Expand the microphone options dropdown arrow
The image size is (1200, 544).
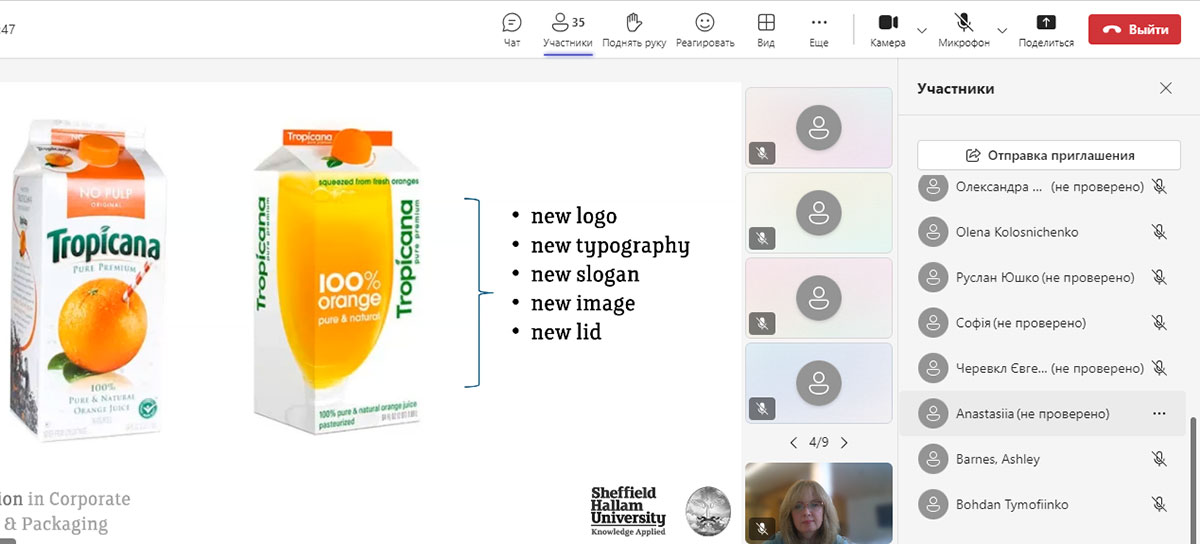click(x=1003, y=30)
